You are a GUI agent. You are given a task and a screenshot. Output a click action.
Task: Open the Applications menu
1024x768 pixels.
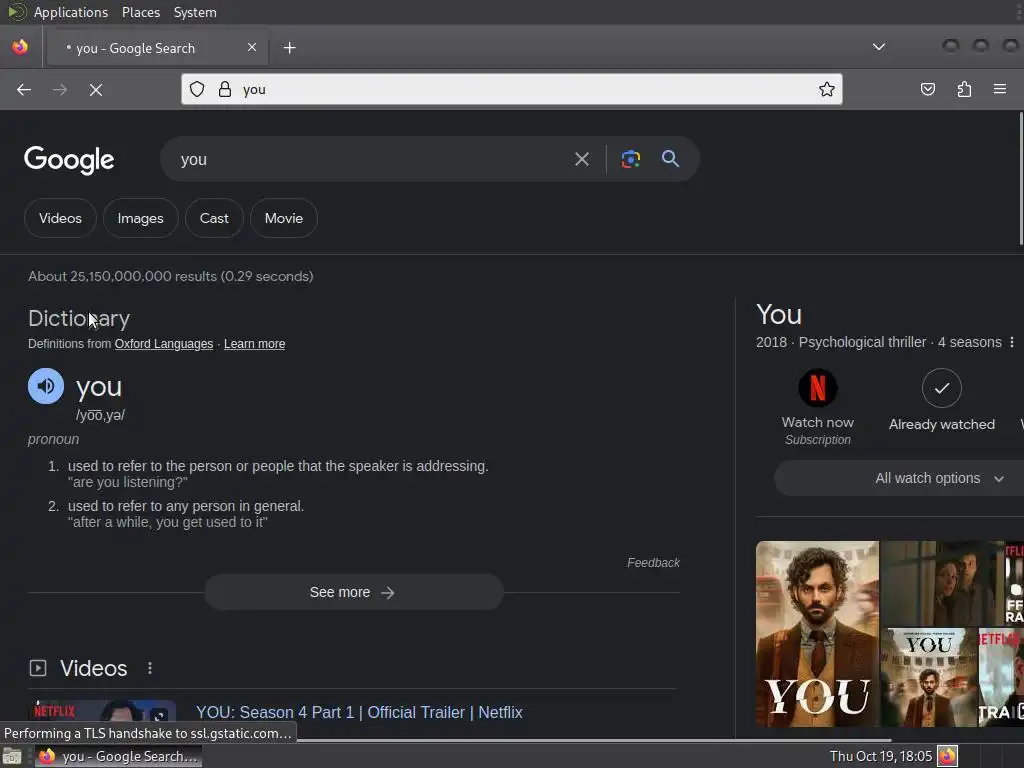coord(71,12)
